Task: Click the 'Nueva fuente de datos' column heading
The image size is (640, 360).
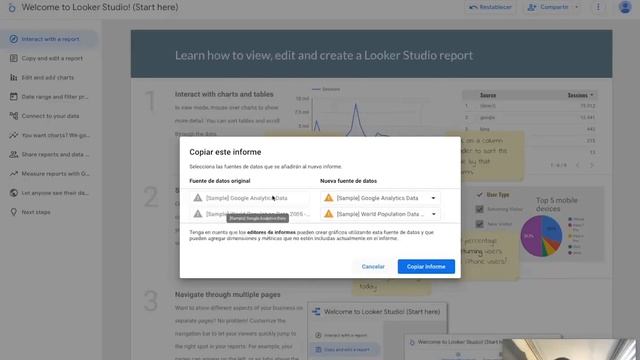Action: (x=349, y=181)
